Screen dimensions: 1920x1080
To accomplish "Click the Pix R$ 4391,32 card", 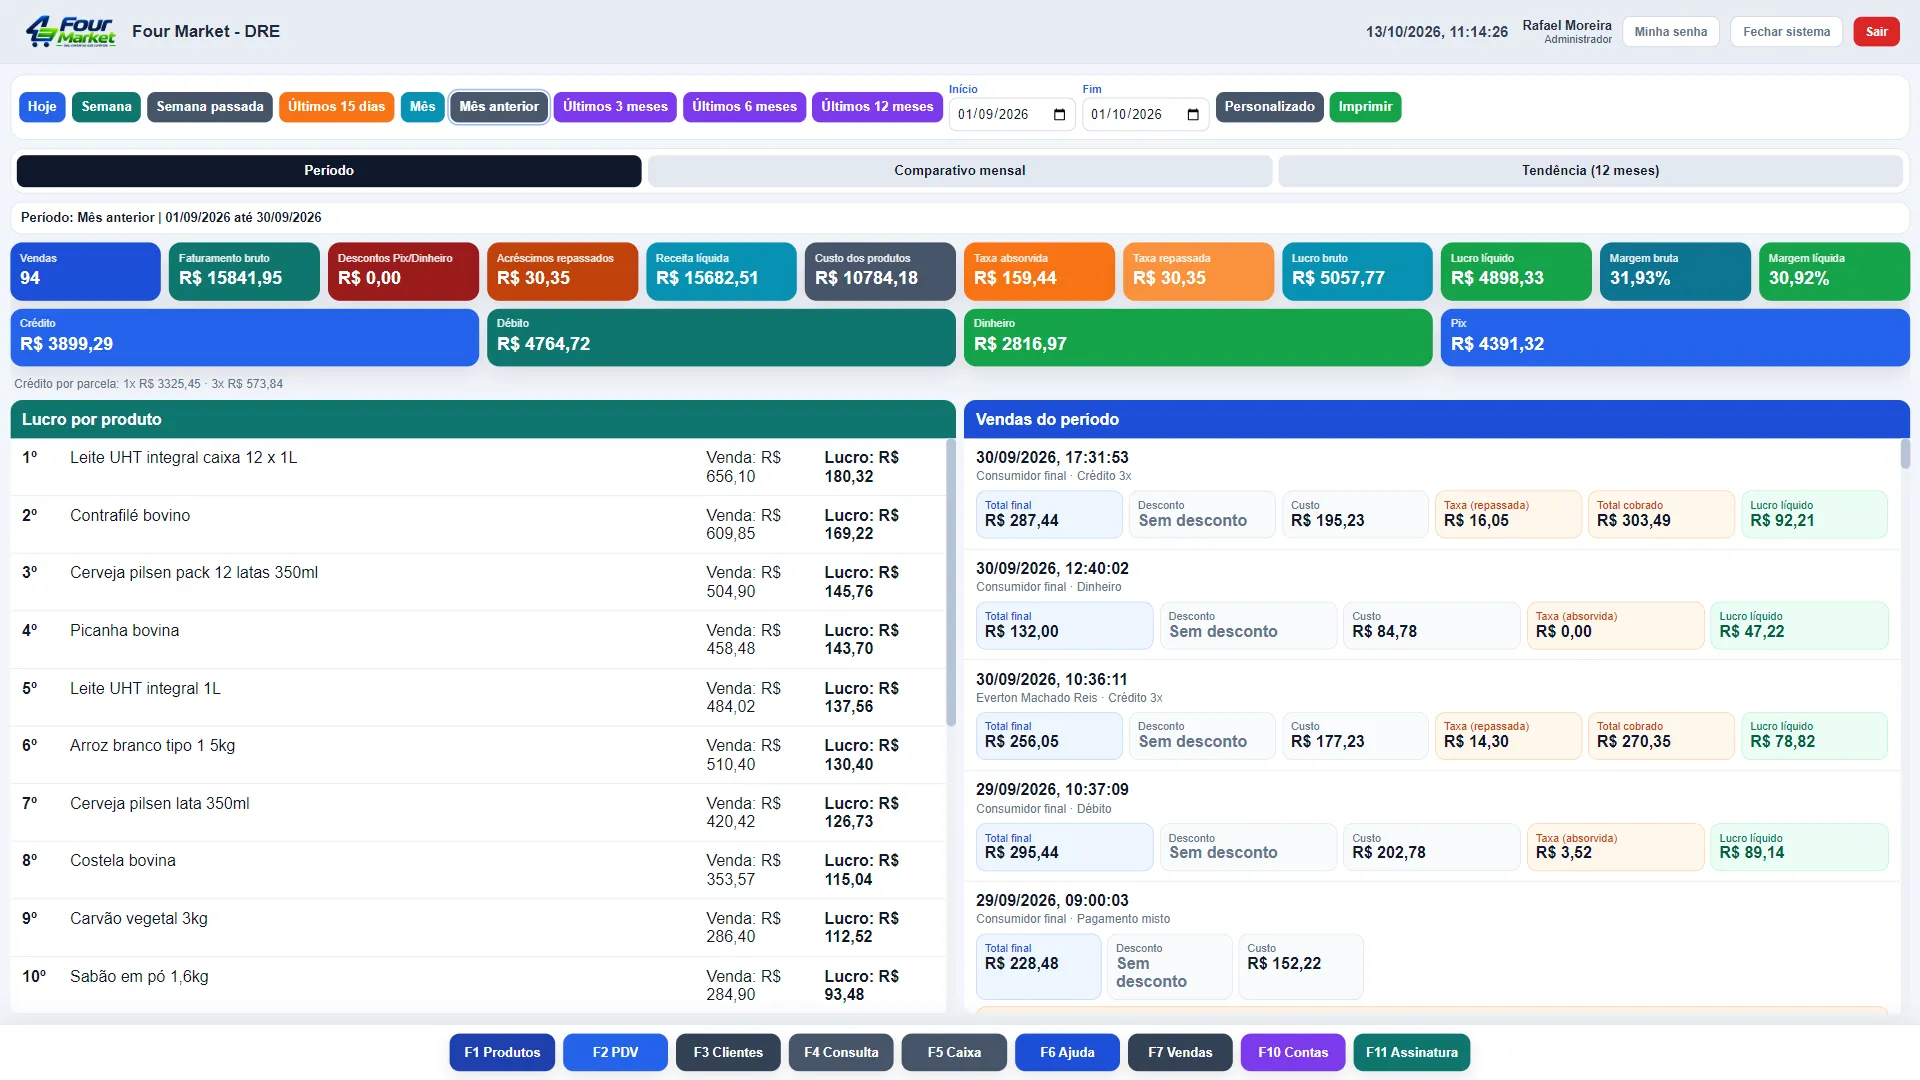I will click(x=1675, y=338).
